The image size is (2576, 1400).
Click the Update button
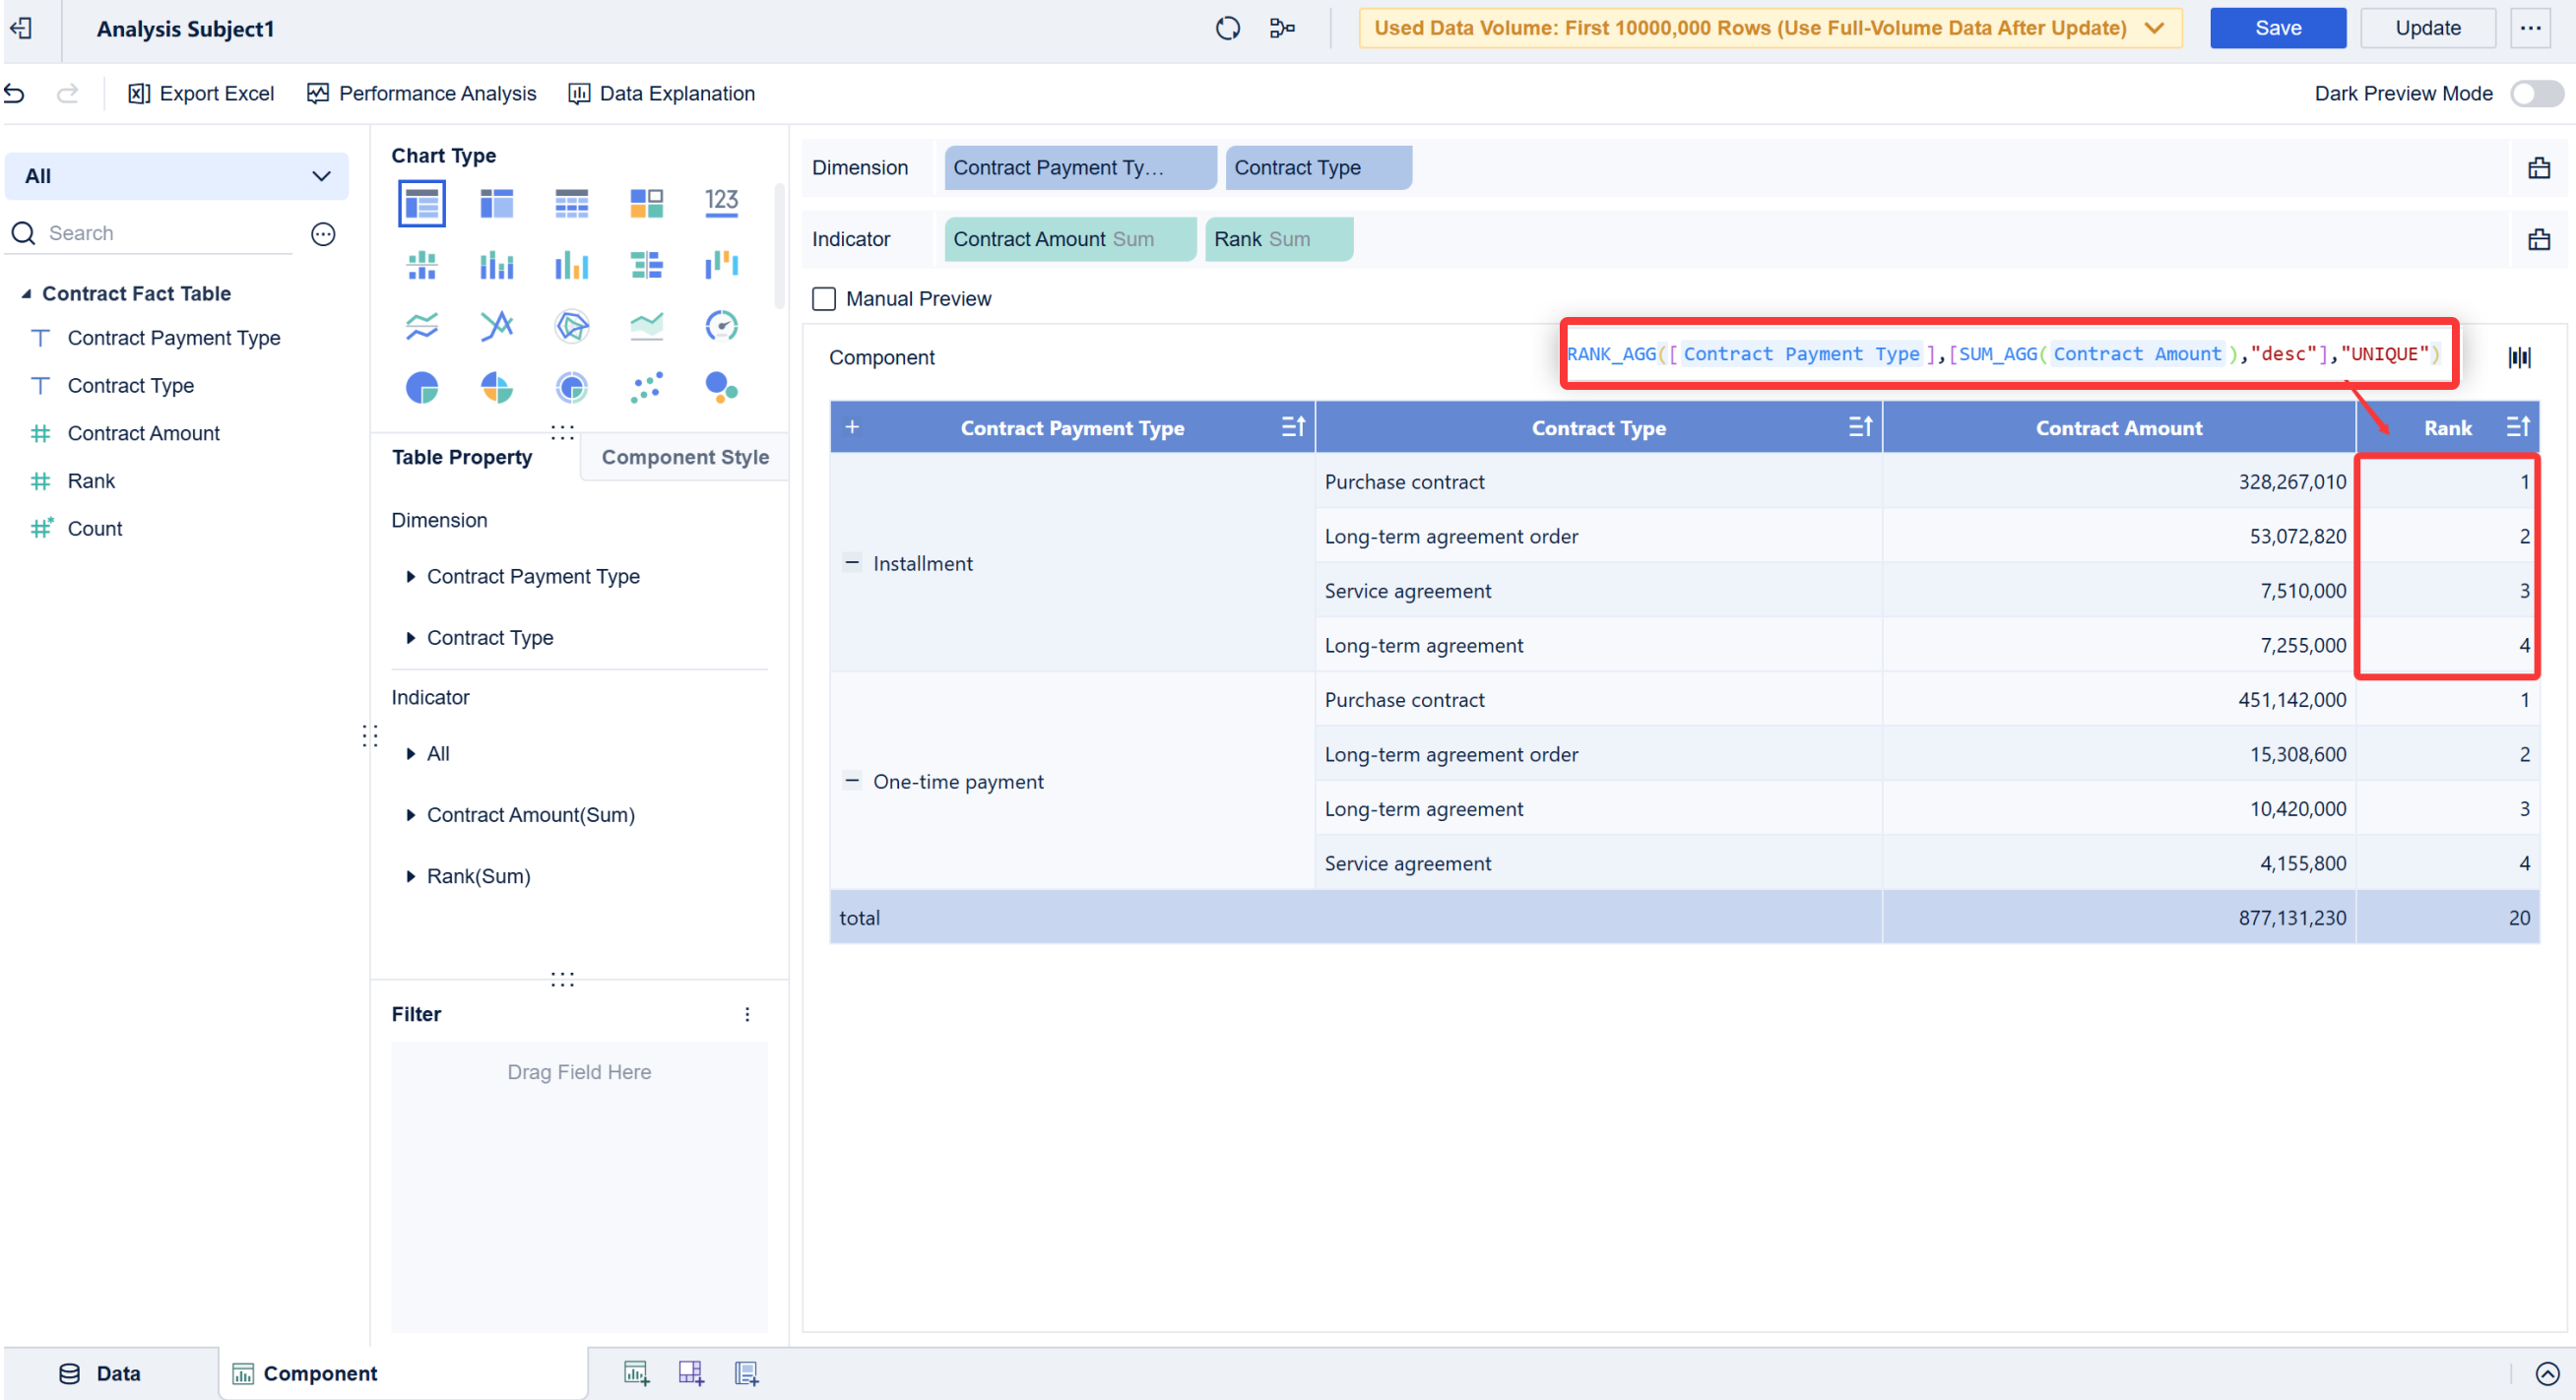pyautogui.click(x=2427, y=28)
